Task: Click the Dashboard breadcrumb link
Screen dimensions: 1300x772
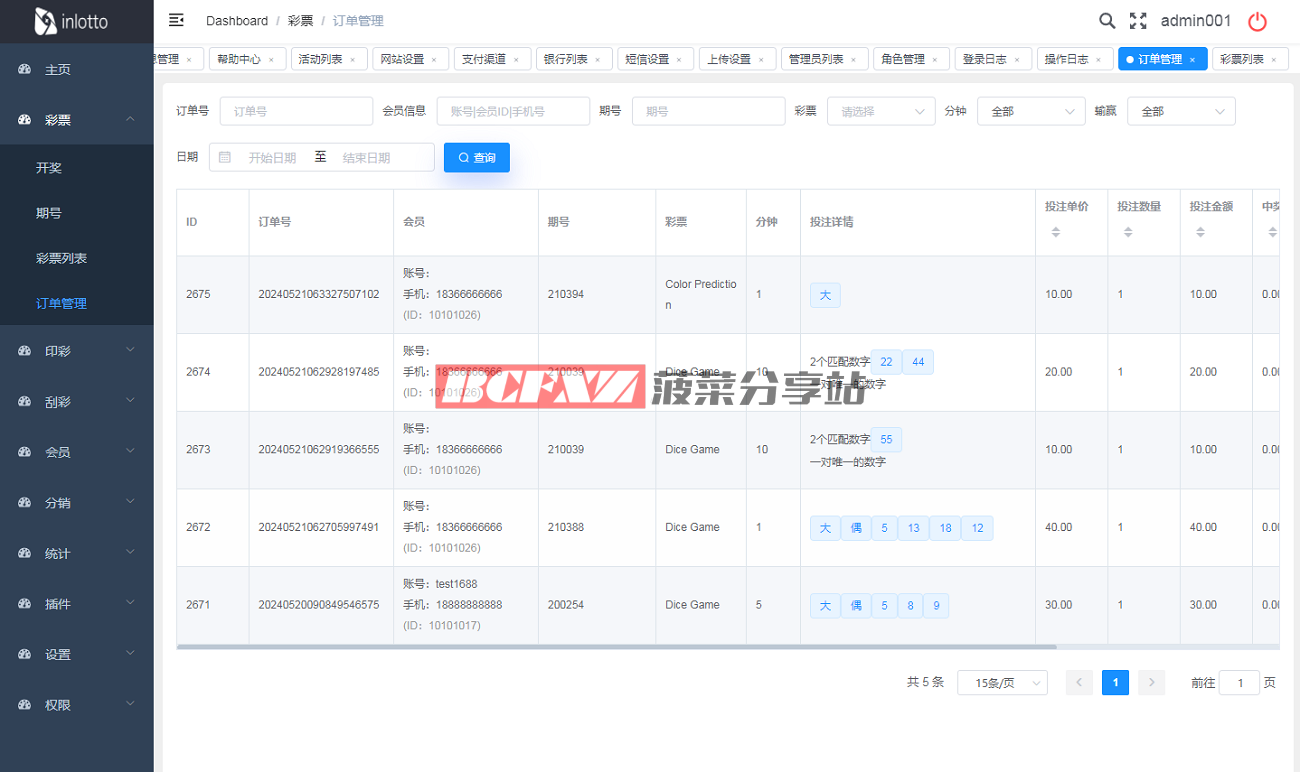Action: [x=237, y=21]
